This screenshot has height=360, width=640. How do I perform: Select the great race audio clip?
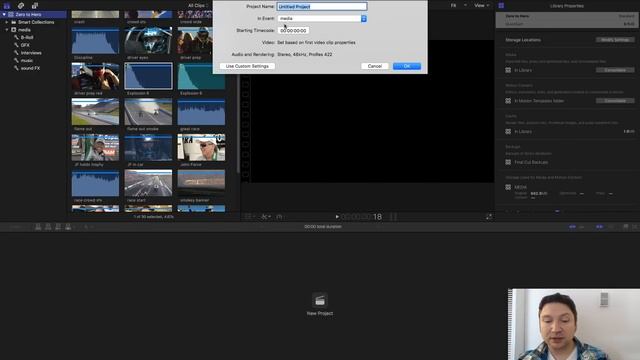point(201,112)
